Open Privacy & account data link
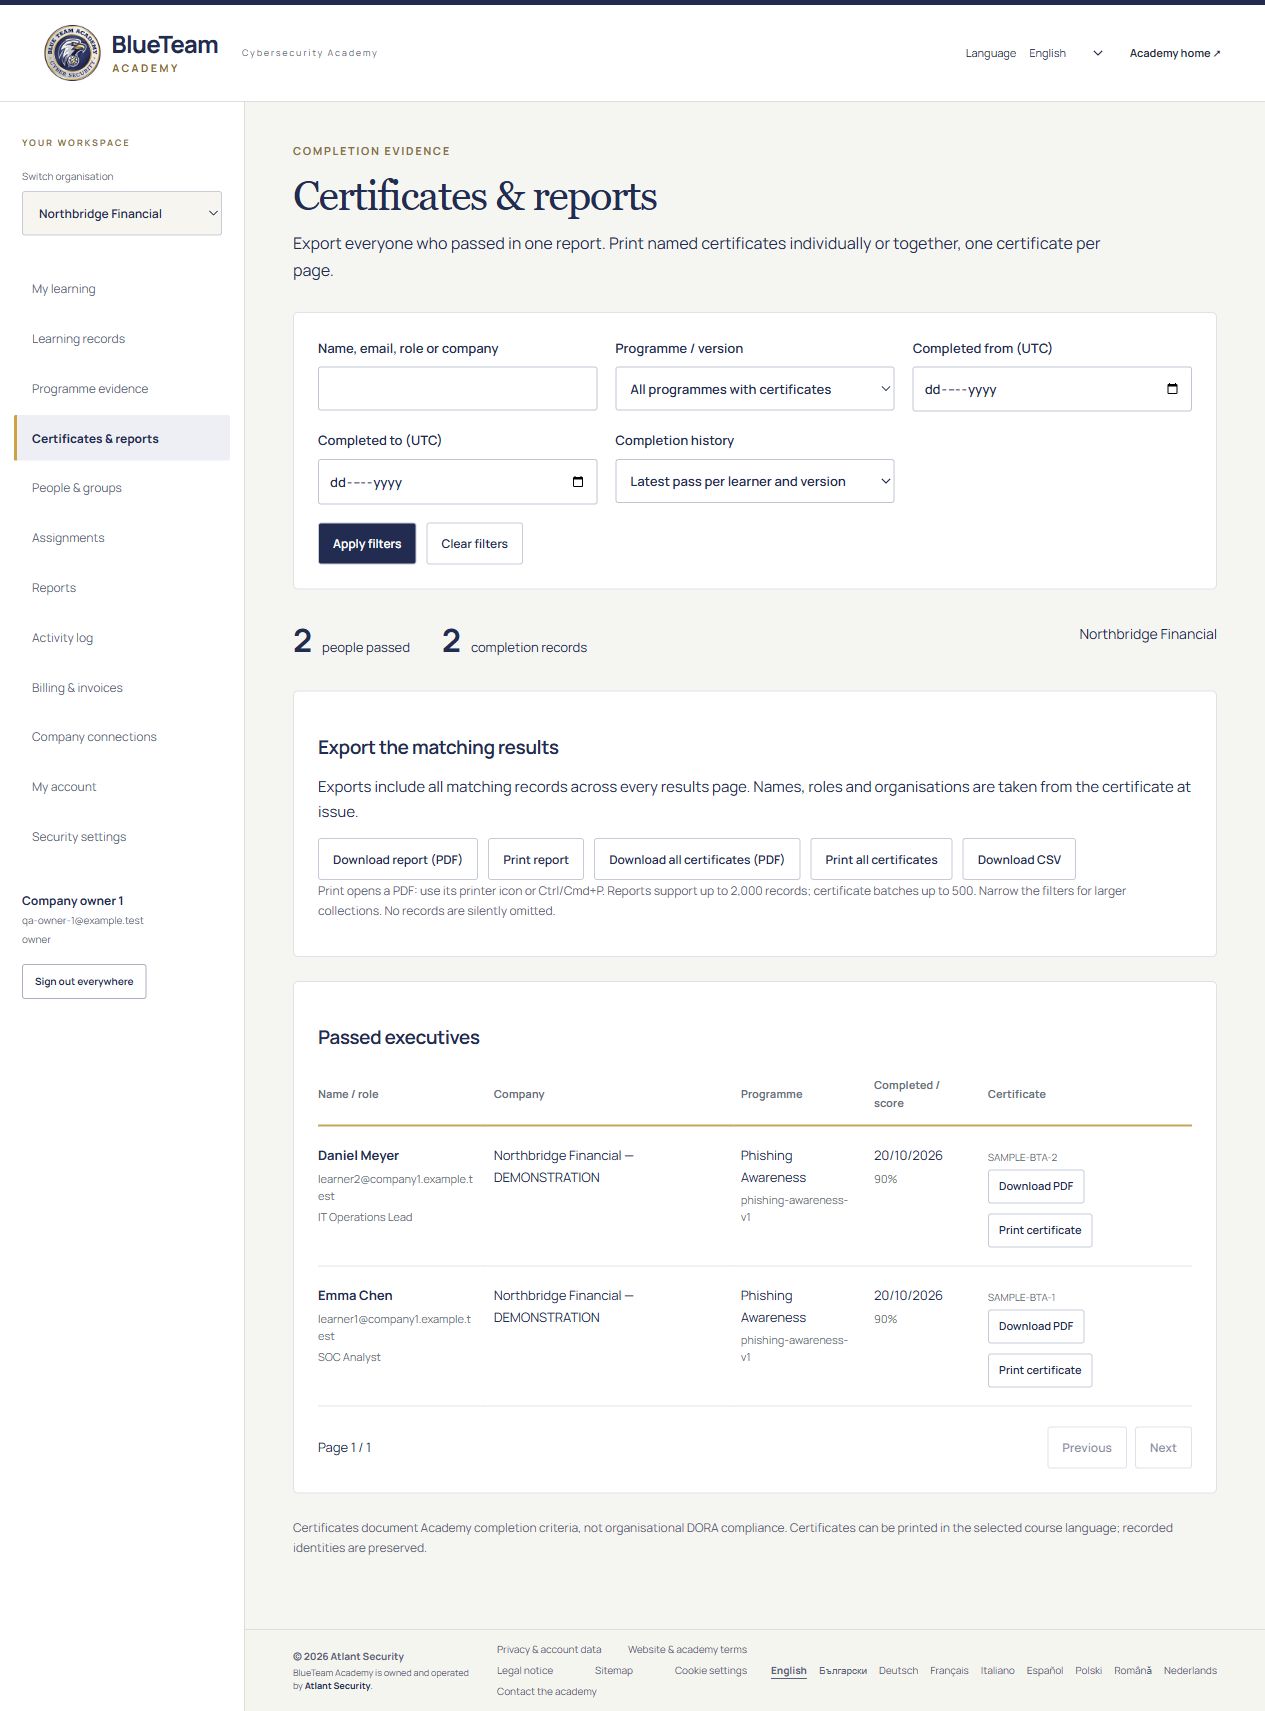This screenshot has width=1265, height=1711. (549, 1649)
